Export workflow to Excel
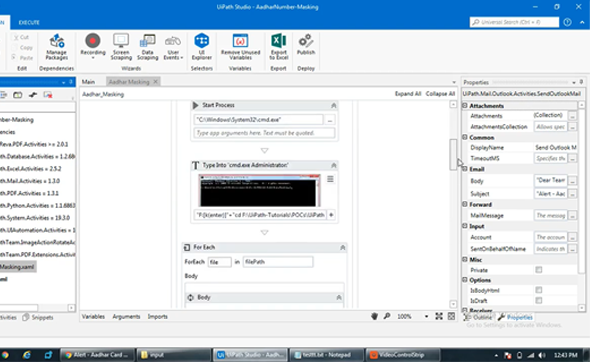Viewport: 590px width, 362px height. click(278, 47)
